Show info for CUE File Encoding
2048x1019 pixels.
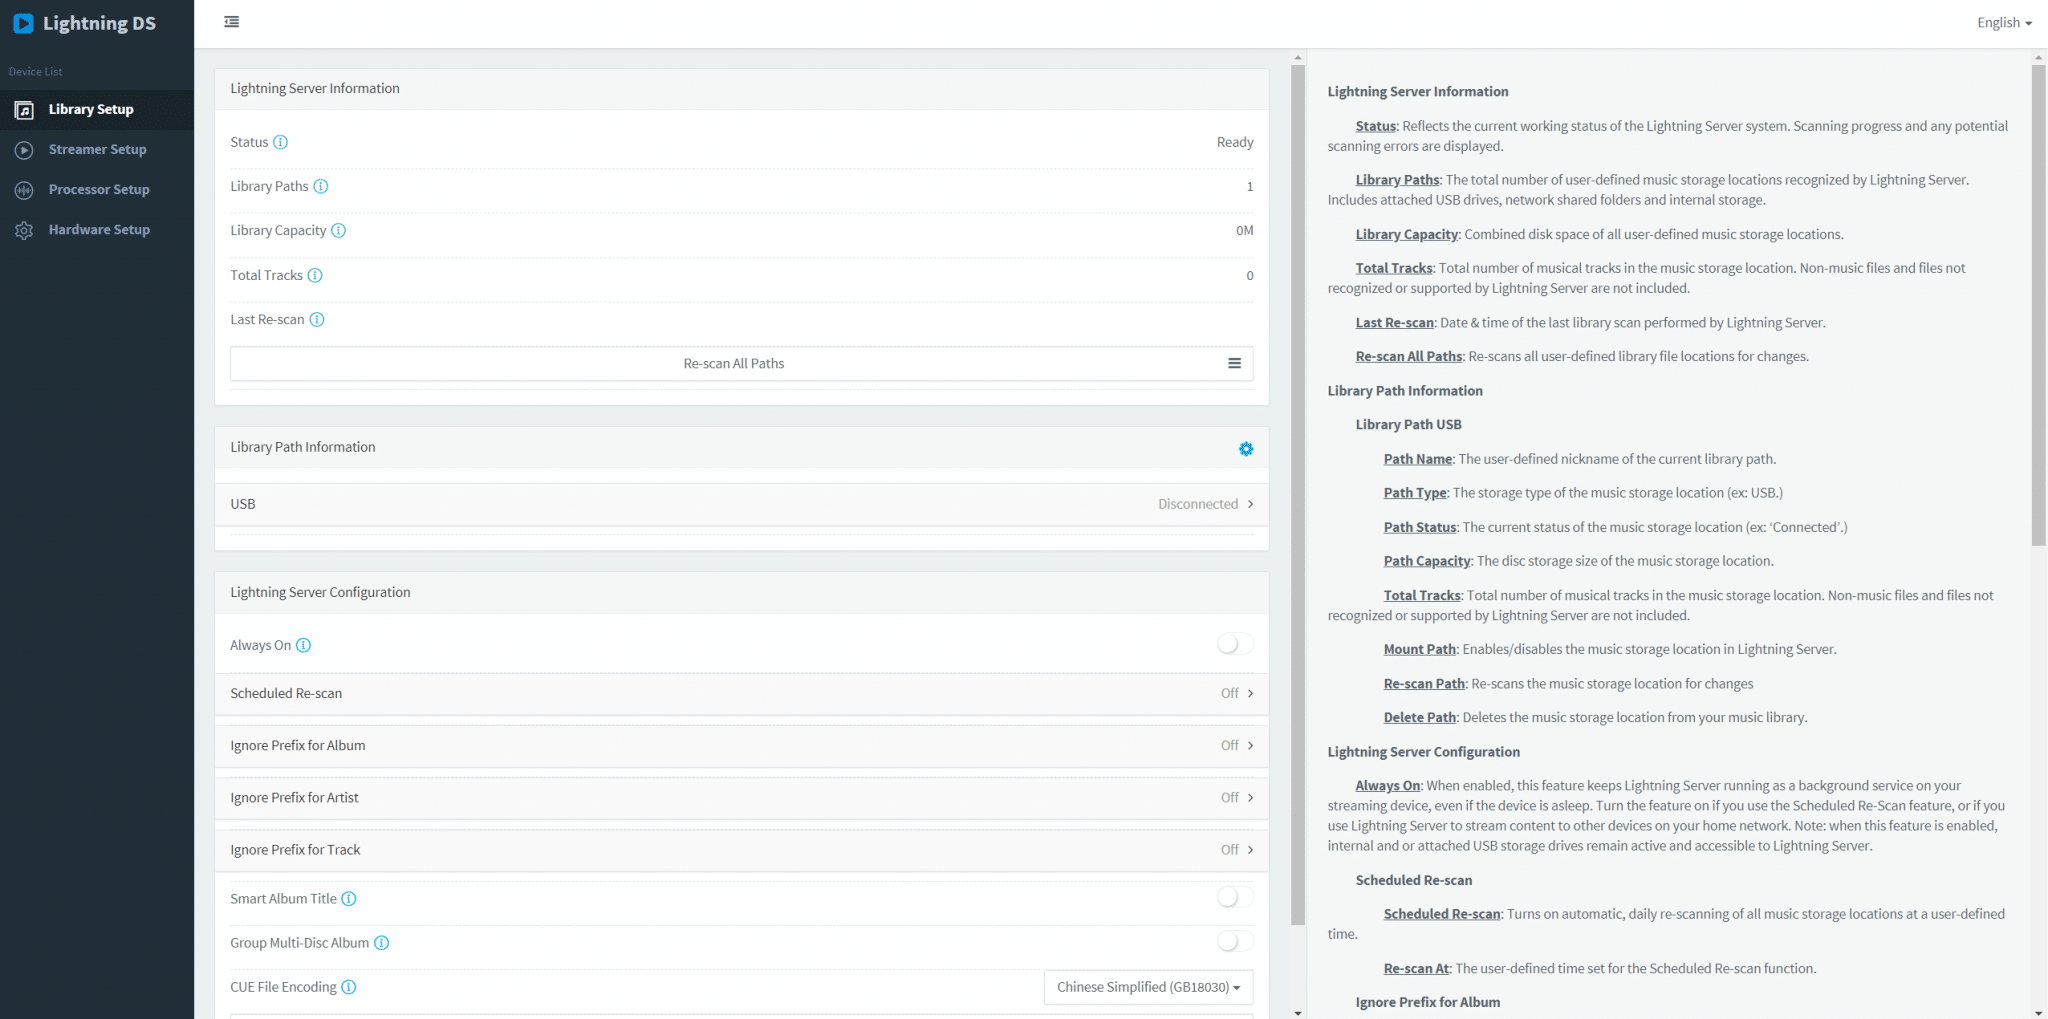[349, 987]
